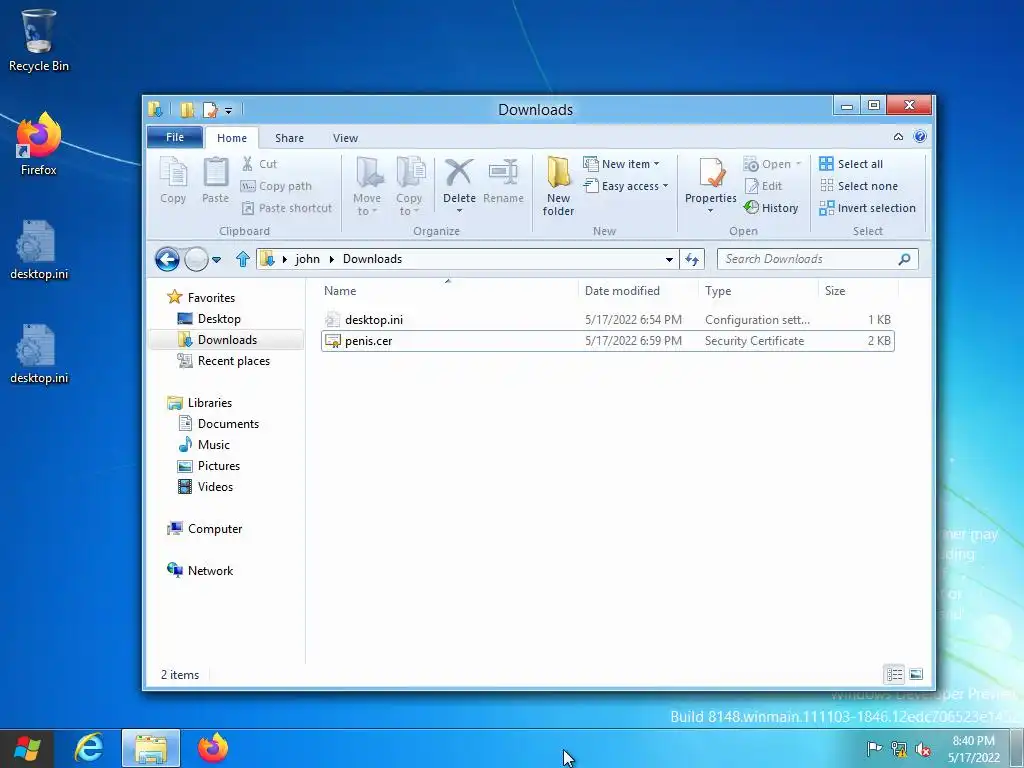Click Invert selection
The image size is (1024, 768).
(x=867, y=208)
